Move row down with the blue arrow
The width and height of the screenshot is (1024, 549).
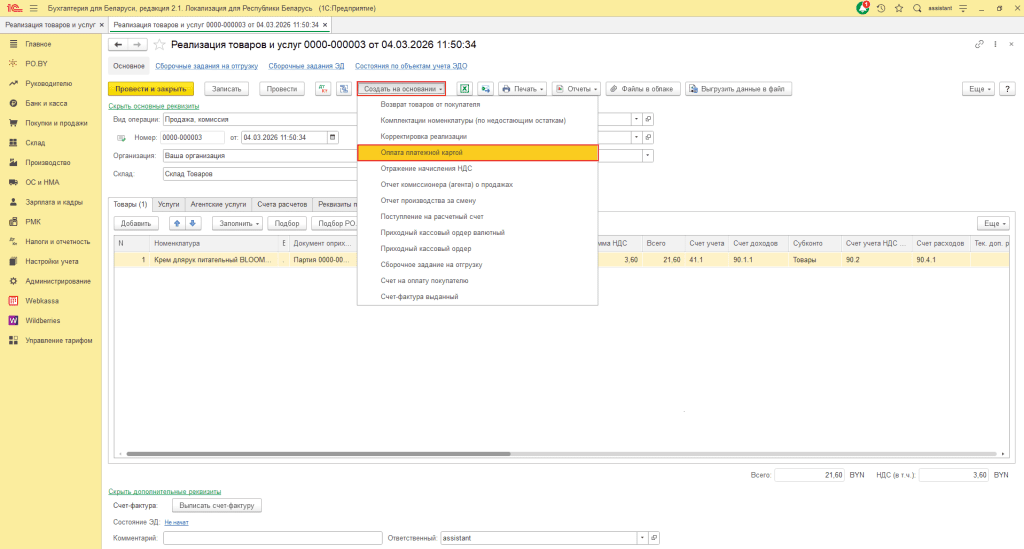coord(193,223)
